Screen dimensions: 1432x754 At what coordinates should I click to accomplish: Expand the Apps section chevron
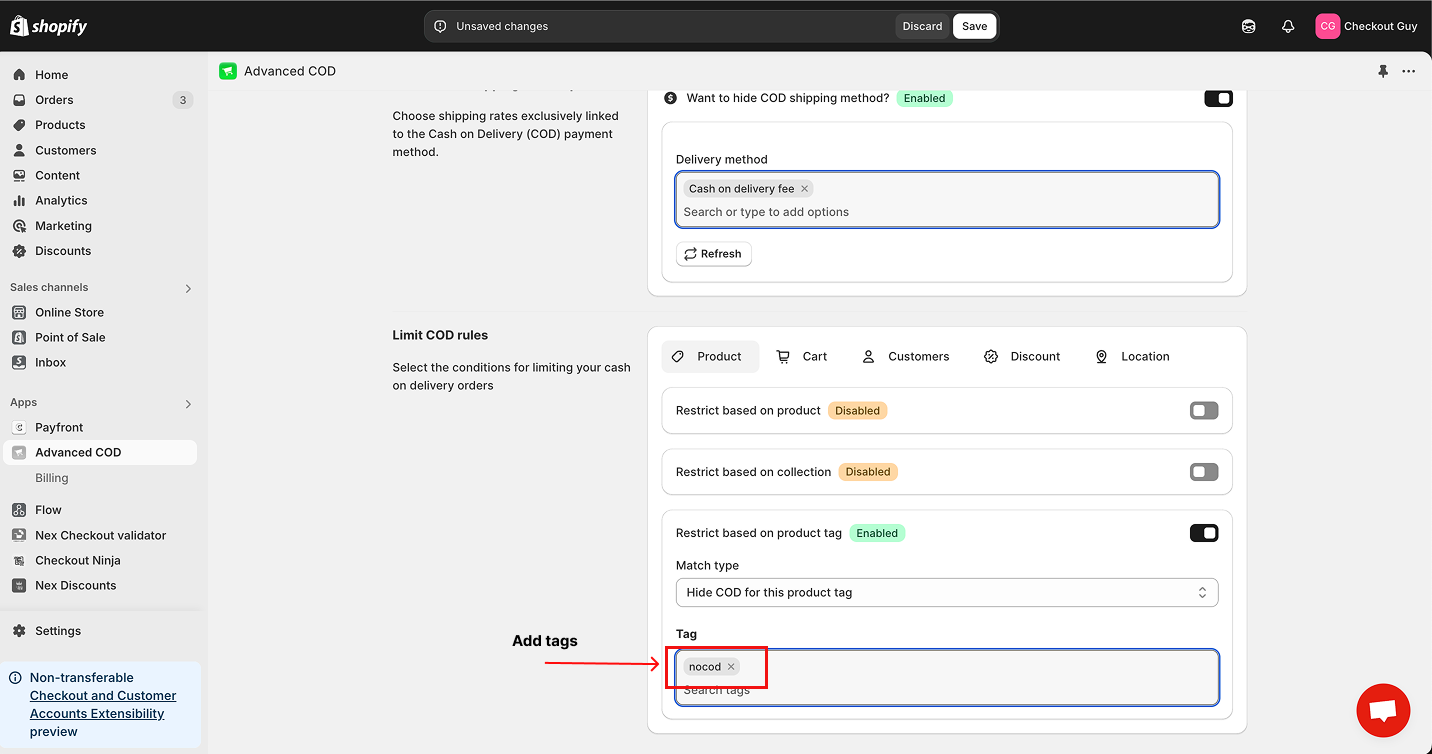coord(188,404)
